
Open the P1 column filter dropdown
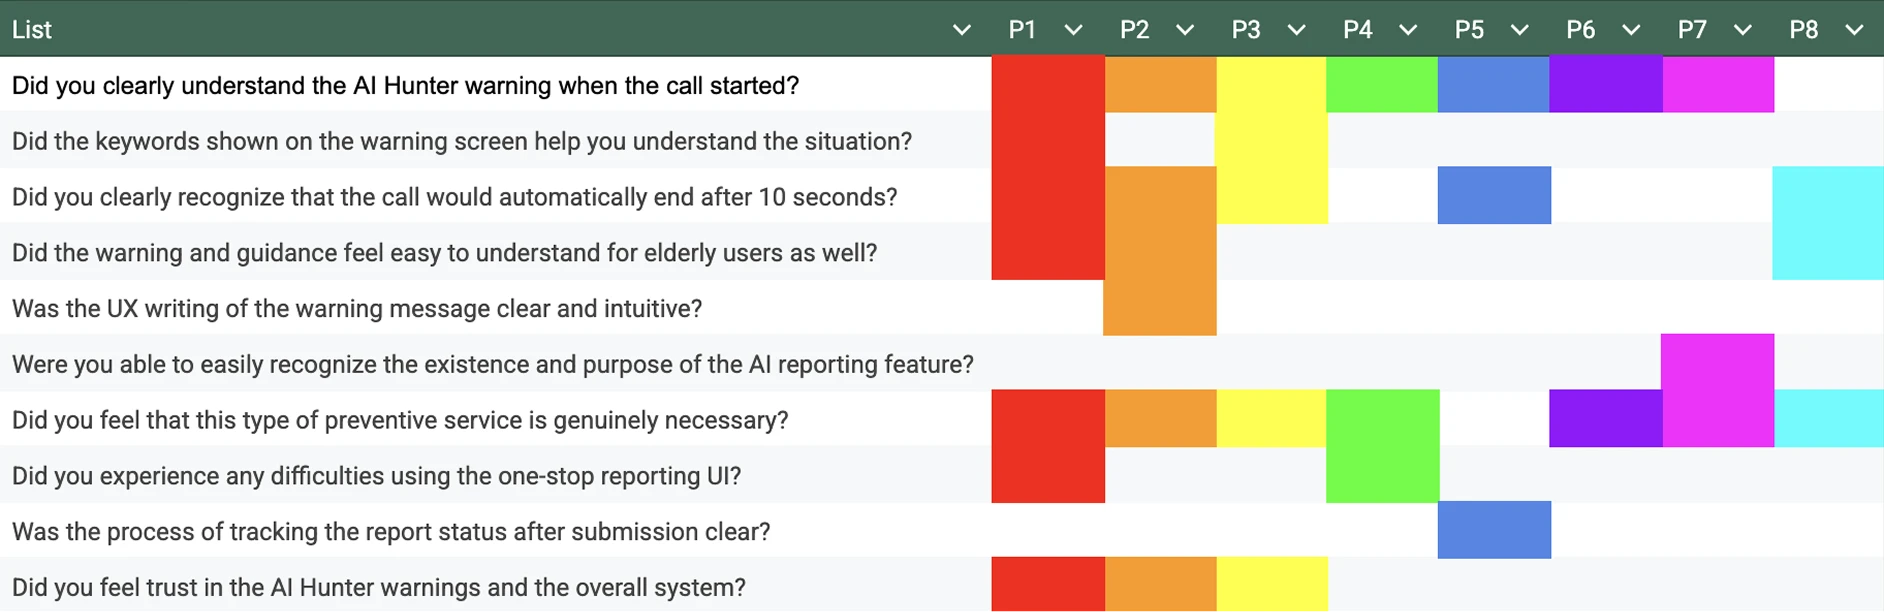tap(1073, 30)
